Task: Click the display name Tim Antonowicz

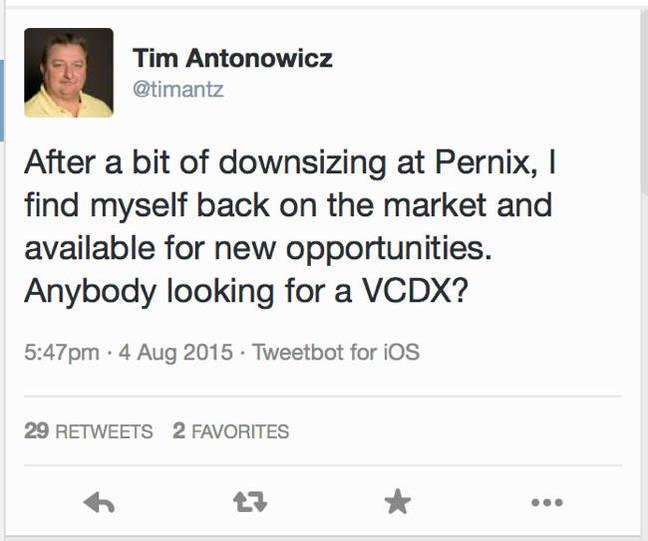Action: [x=233, y=58]
